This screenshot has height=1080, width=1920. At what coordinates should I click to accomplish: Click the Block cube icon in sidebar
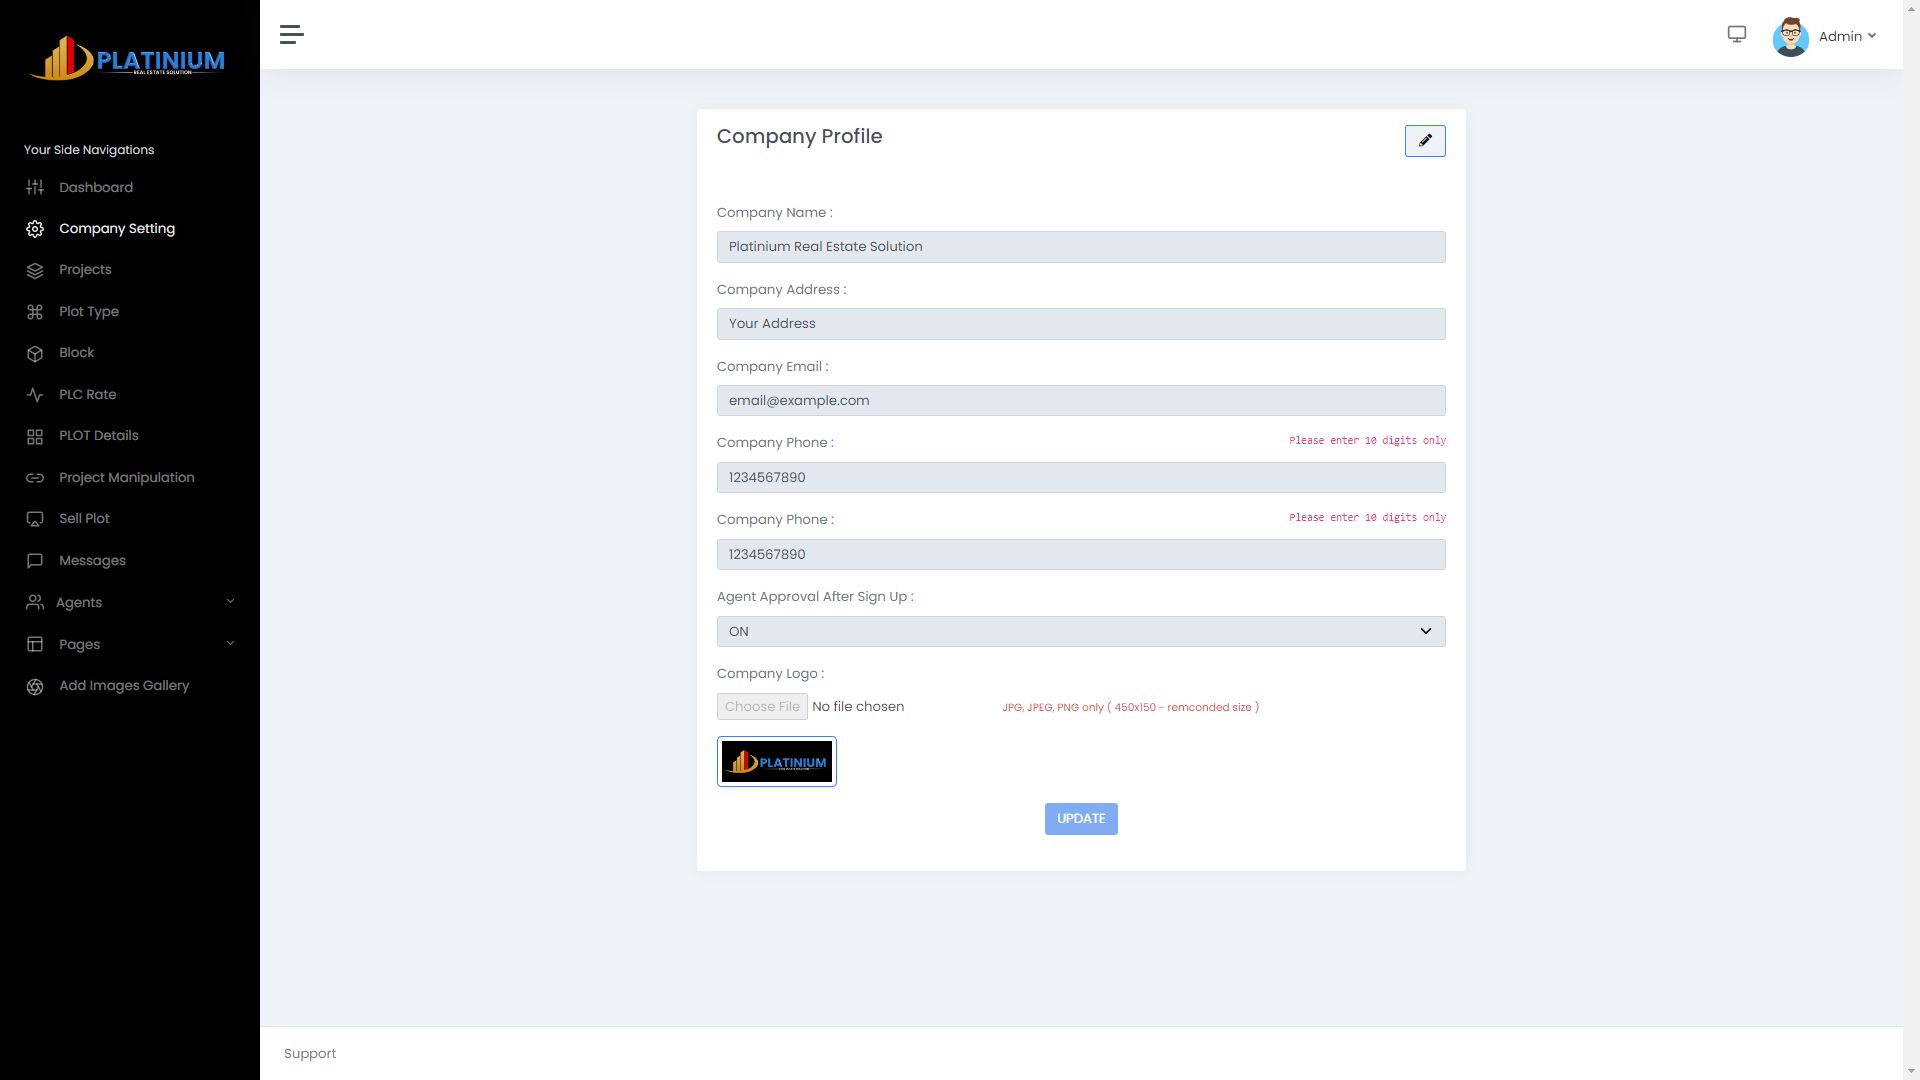[x=35, y=353]
